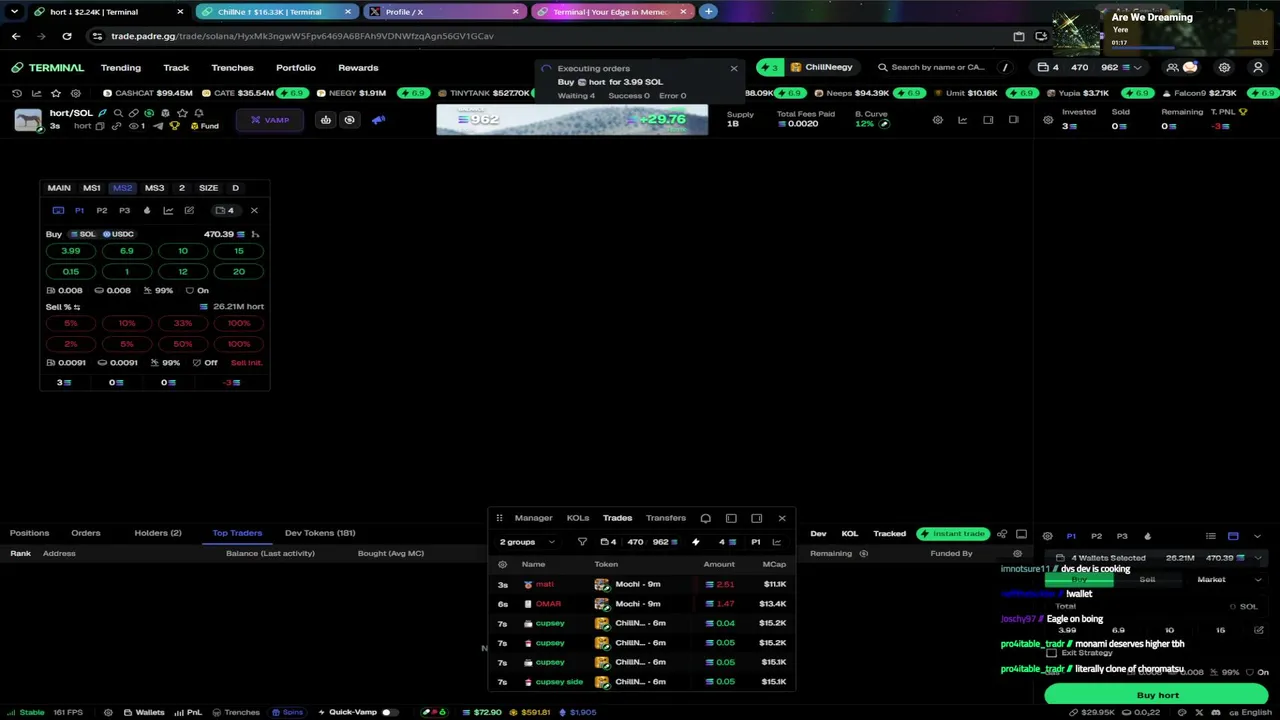Click the favorites star in ticker bar
Screen dimensions: 1280x720
(x=56, y=93)
